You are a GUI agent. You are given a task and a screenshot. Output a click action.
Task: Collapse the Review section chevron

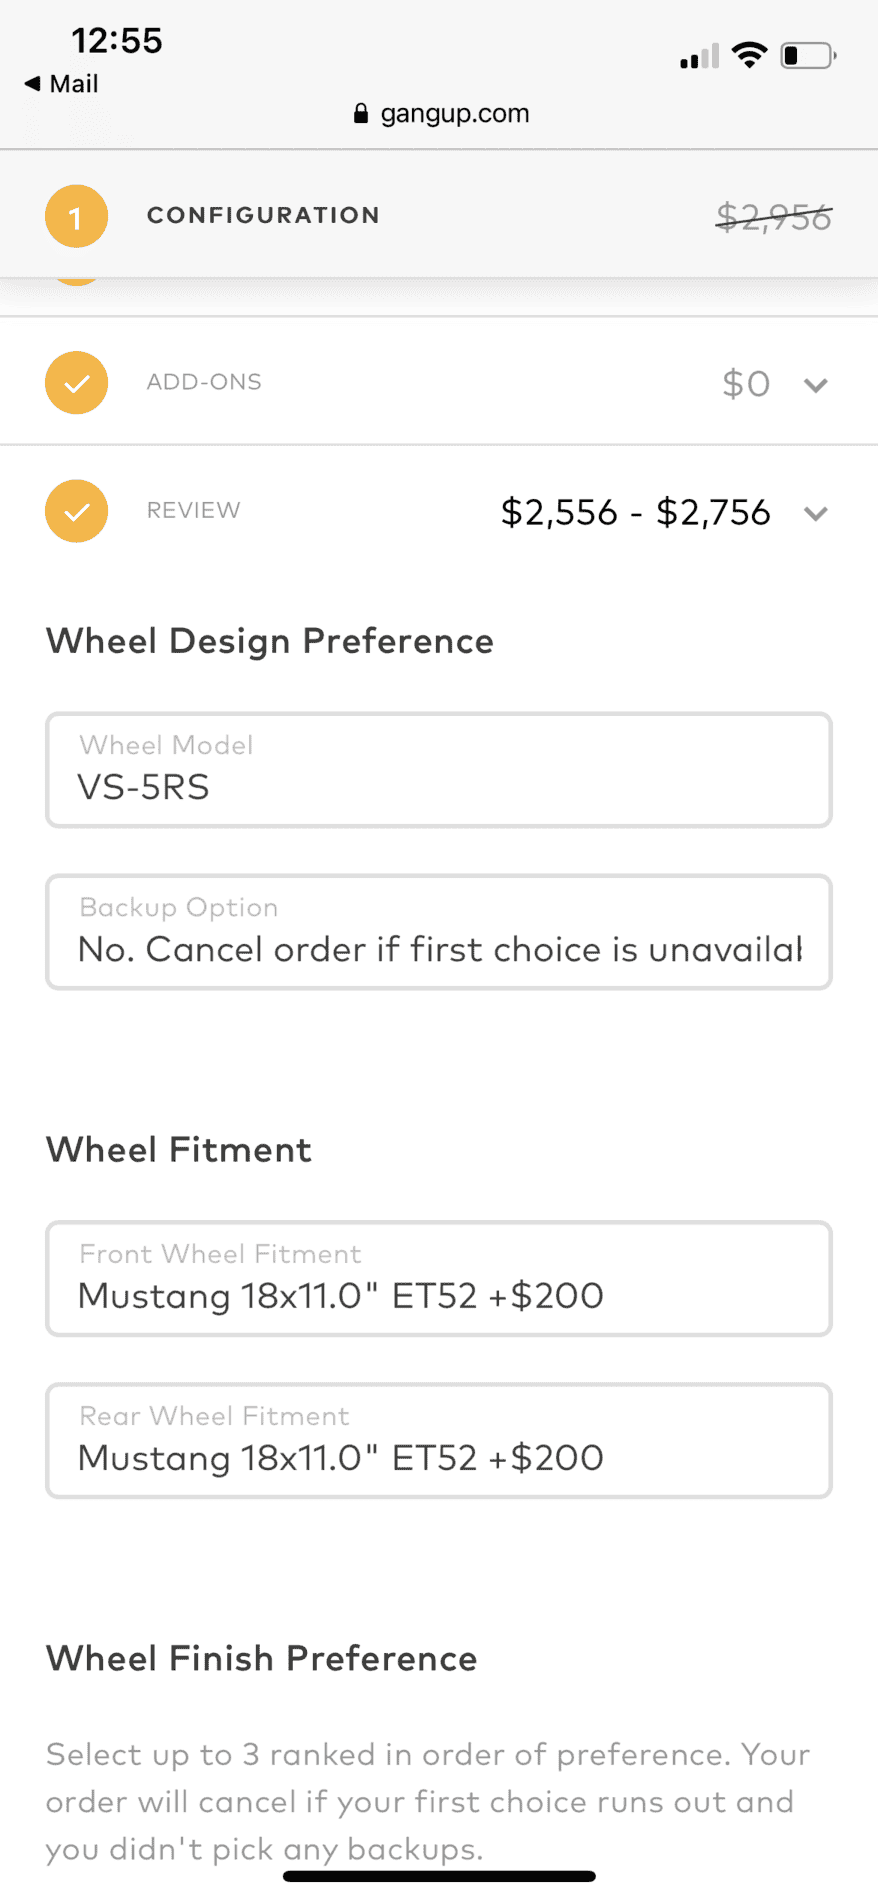click(816, 514)
